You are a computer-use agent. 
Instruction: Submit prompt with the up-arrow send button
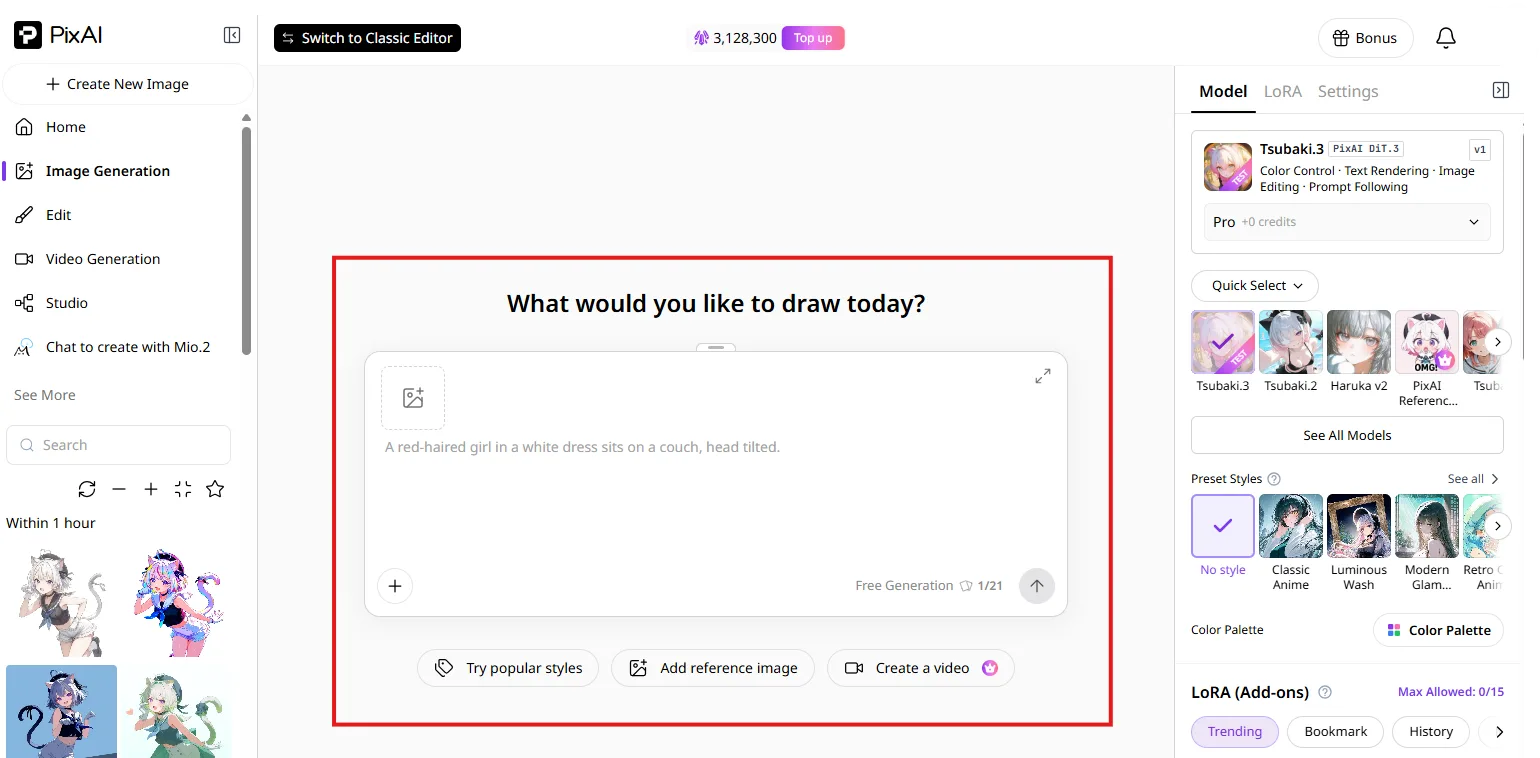coord(1037,586)
